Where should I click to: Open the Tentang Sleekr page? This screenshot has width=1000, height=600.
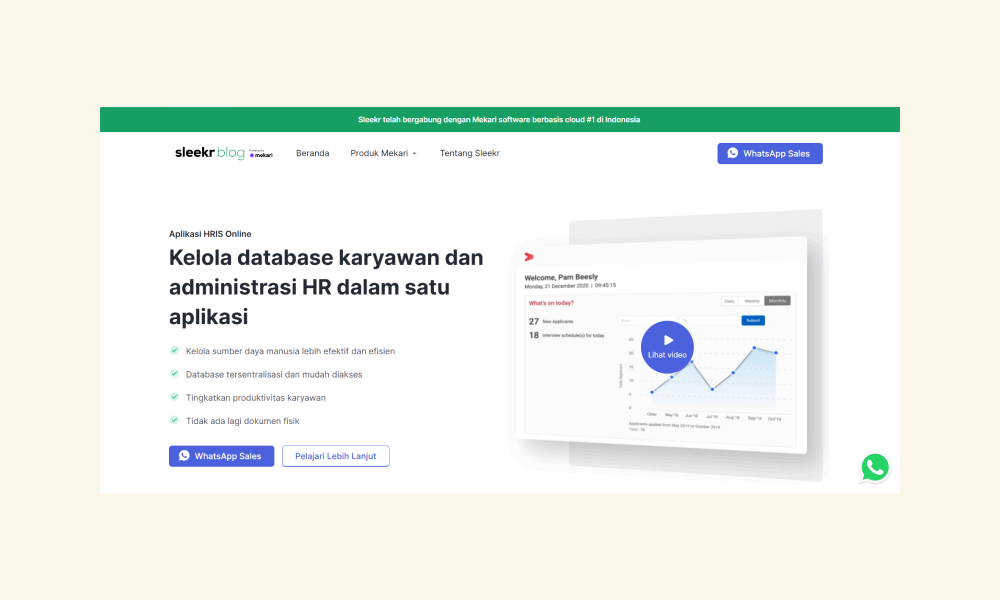469,153
